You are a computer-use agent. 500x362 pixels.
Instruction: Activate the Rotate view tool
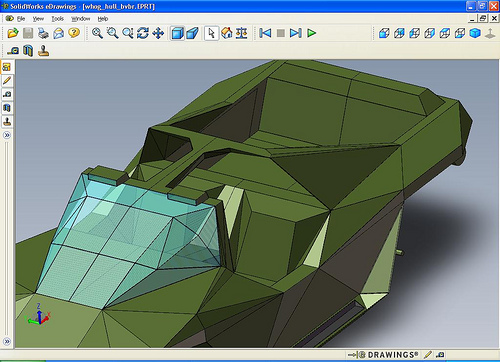tap(143, 33)
